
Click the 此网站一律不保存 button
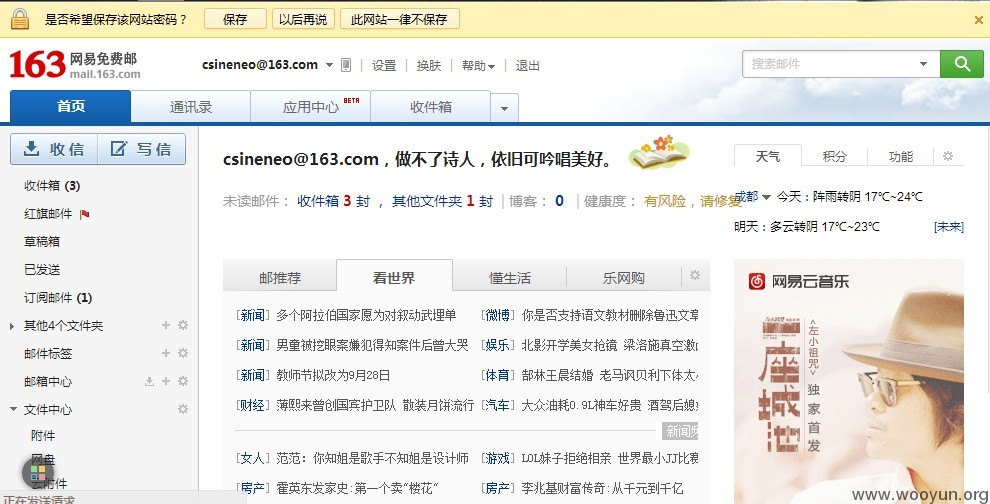(x=400, y=20)
